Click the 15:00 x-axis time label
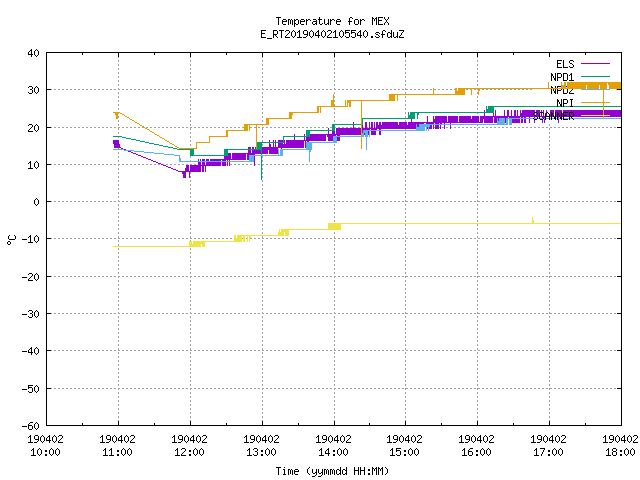The width and height of the screenshot is (640, 480). [x=404, y=452]
